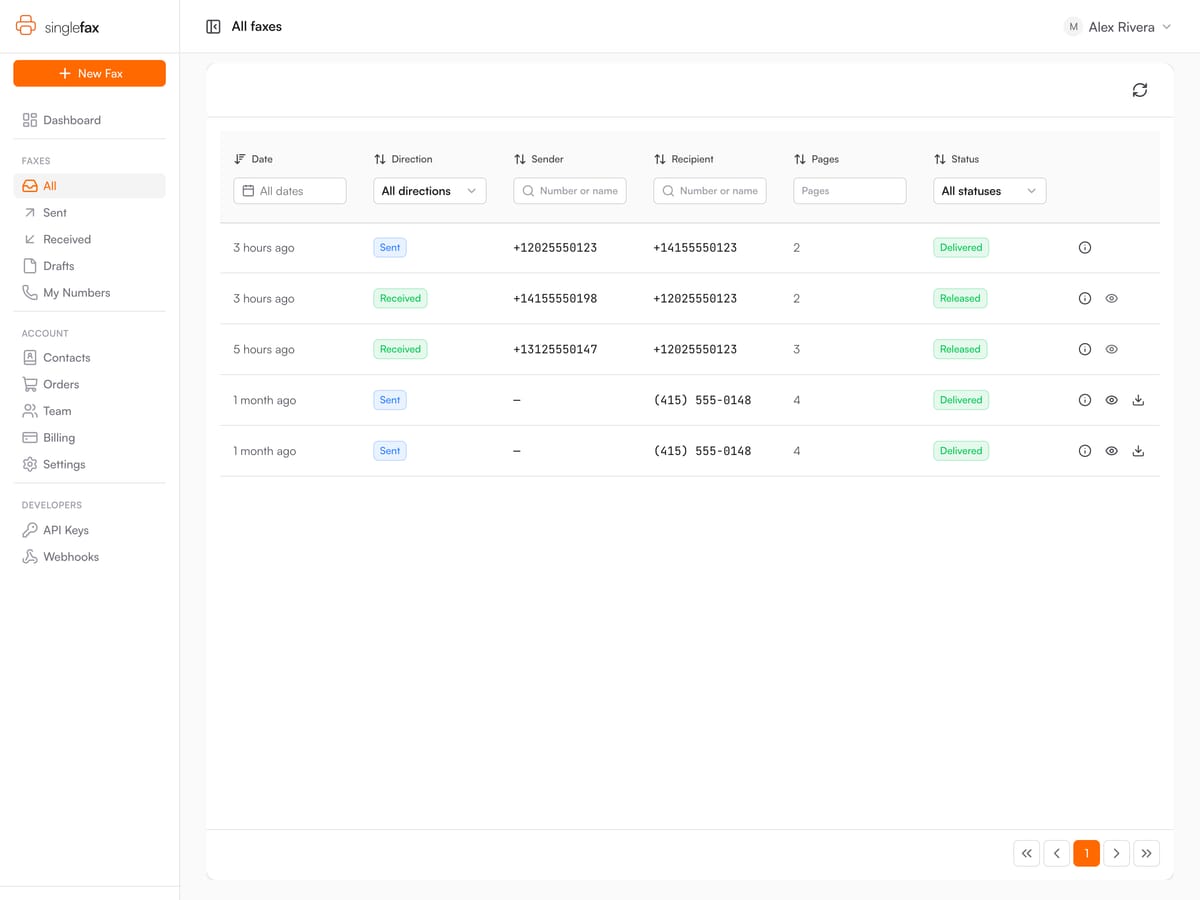Open the All directions dropdown

point(430,191)
